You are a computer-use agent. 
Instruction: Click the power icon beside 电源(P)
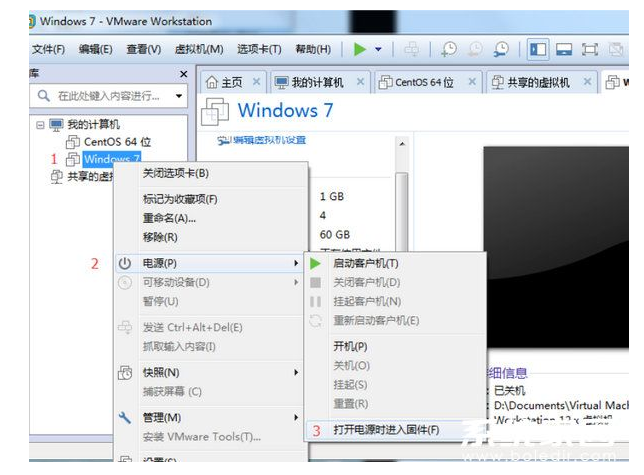click(x=125, y=263)
